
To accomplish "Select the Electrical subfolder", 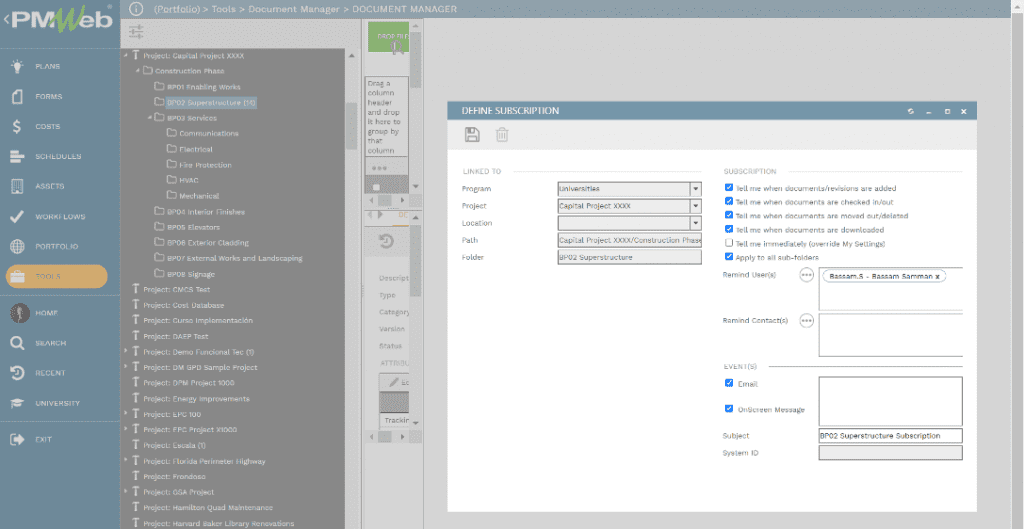I will coord(196,149).
